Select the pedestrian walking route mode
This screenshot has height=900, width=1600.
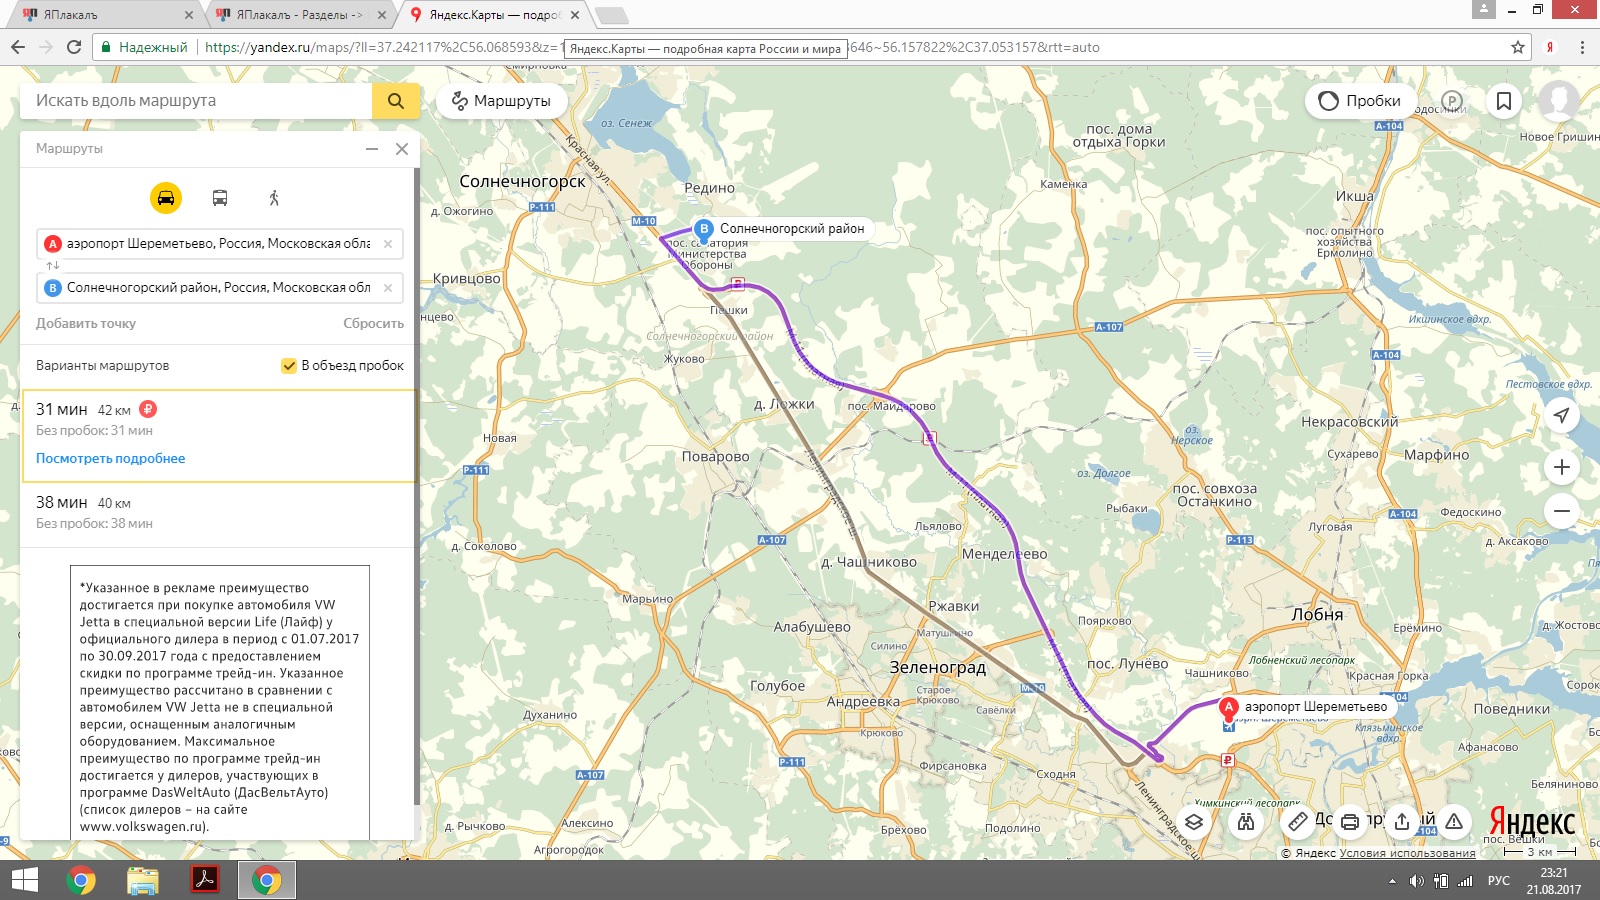(274, 198)
